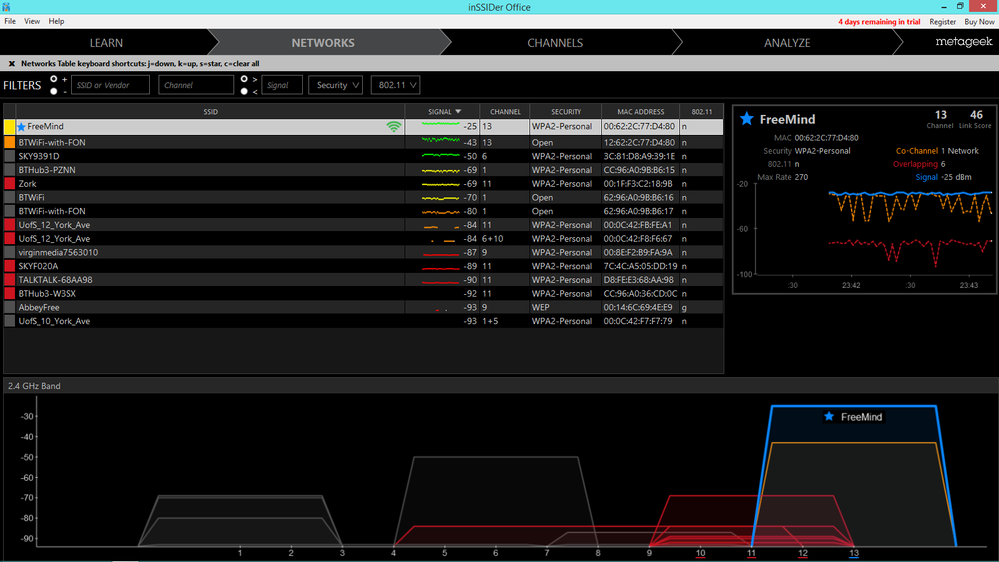Viewport: 999px width, 562px height.
Task: Open the View menu
Action: pyautogui.click(x=32, y=21)
